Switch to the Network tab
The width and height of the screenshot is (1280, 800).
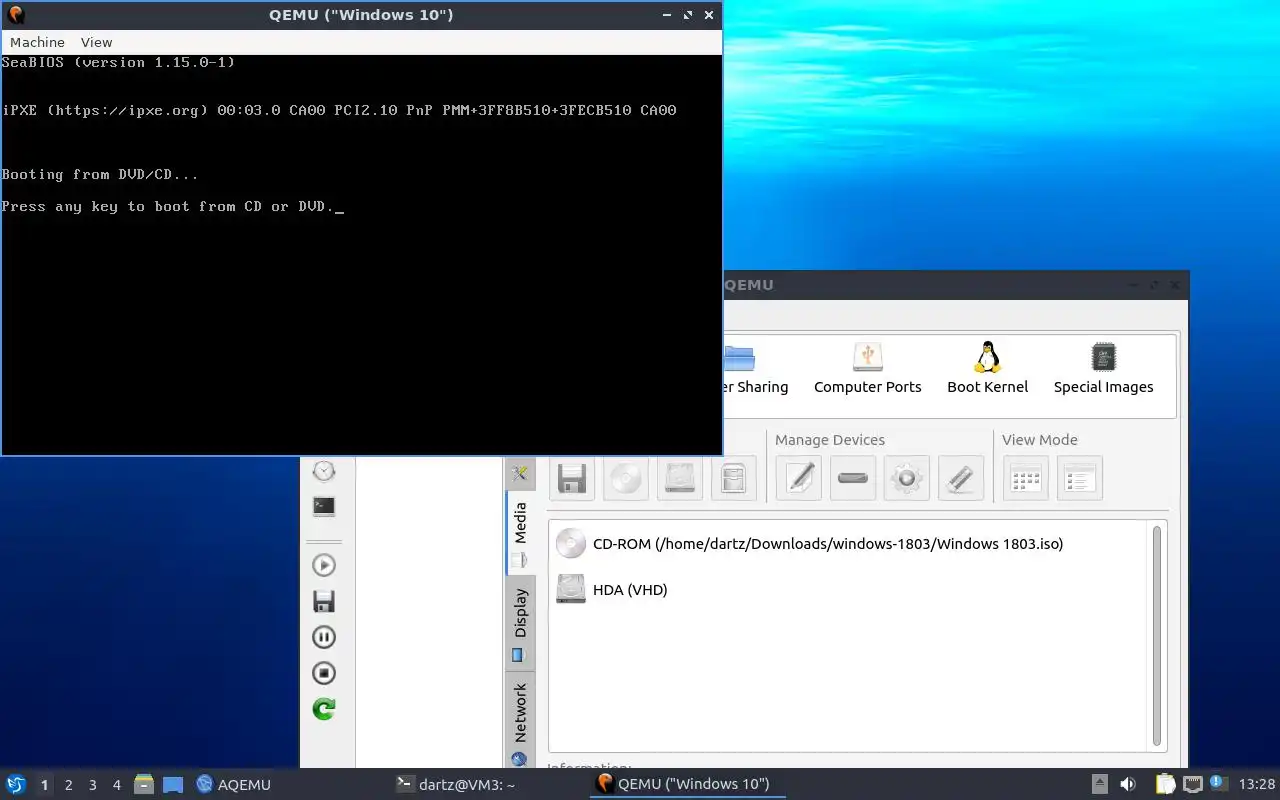(x=520, y=722)
